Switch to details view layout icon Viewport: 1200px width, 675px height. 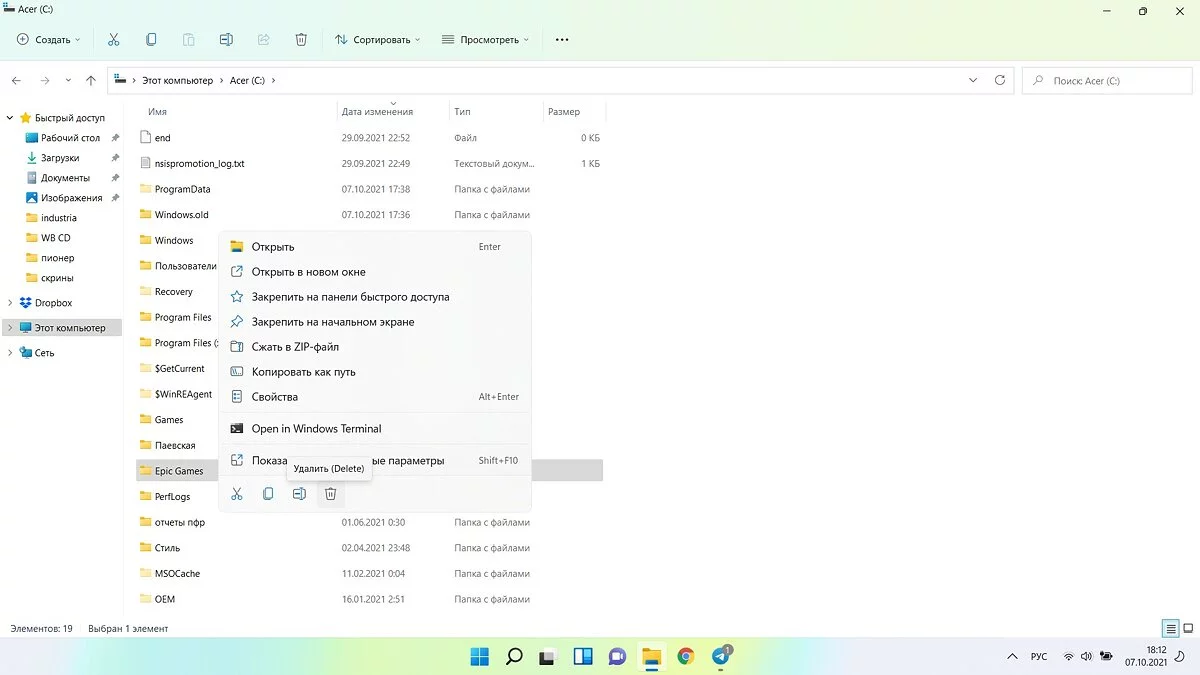(x=1170, y=629)
